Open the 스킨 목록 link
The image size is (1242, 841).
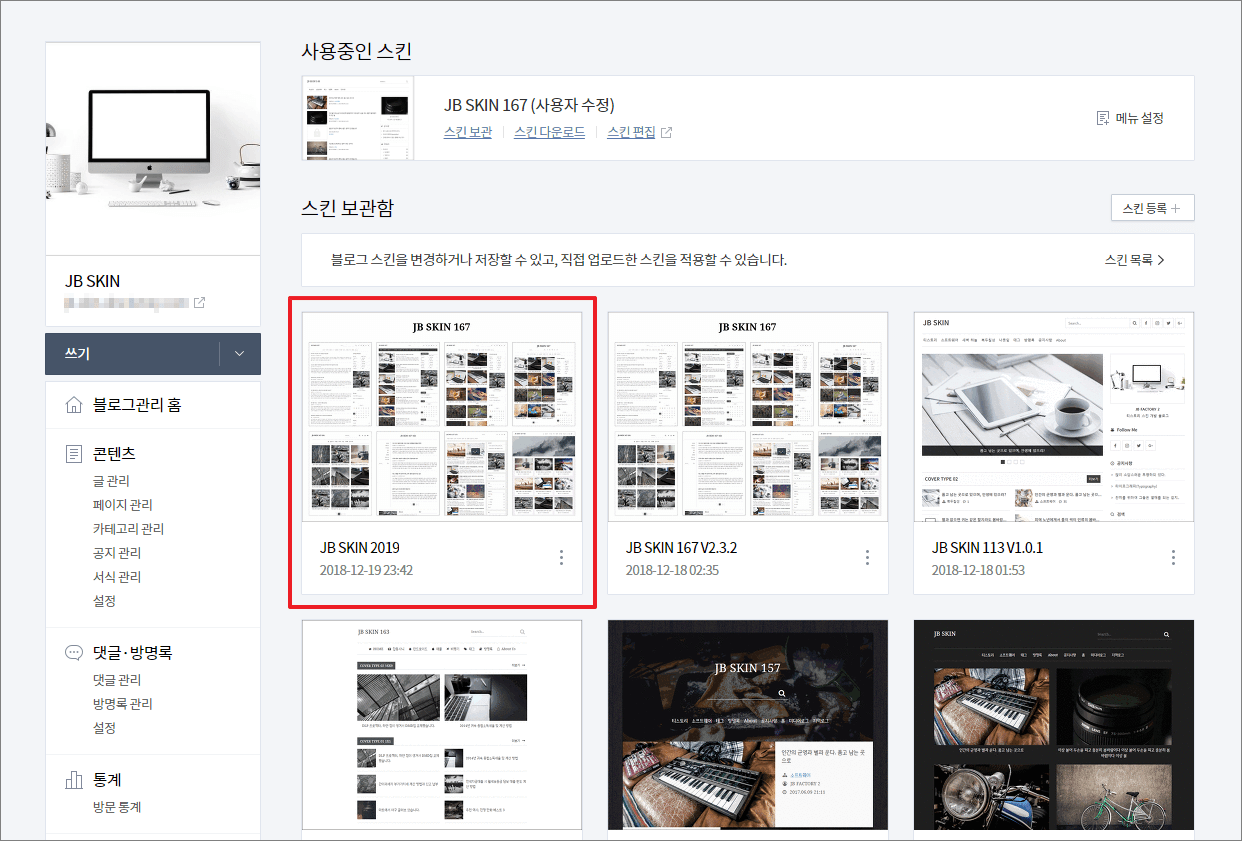coord(1134,260)
